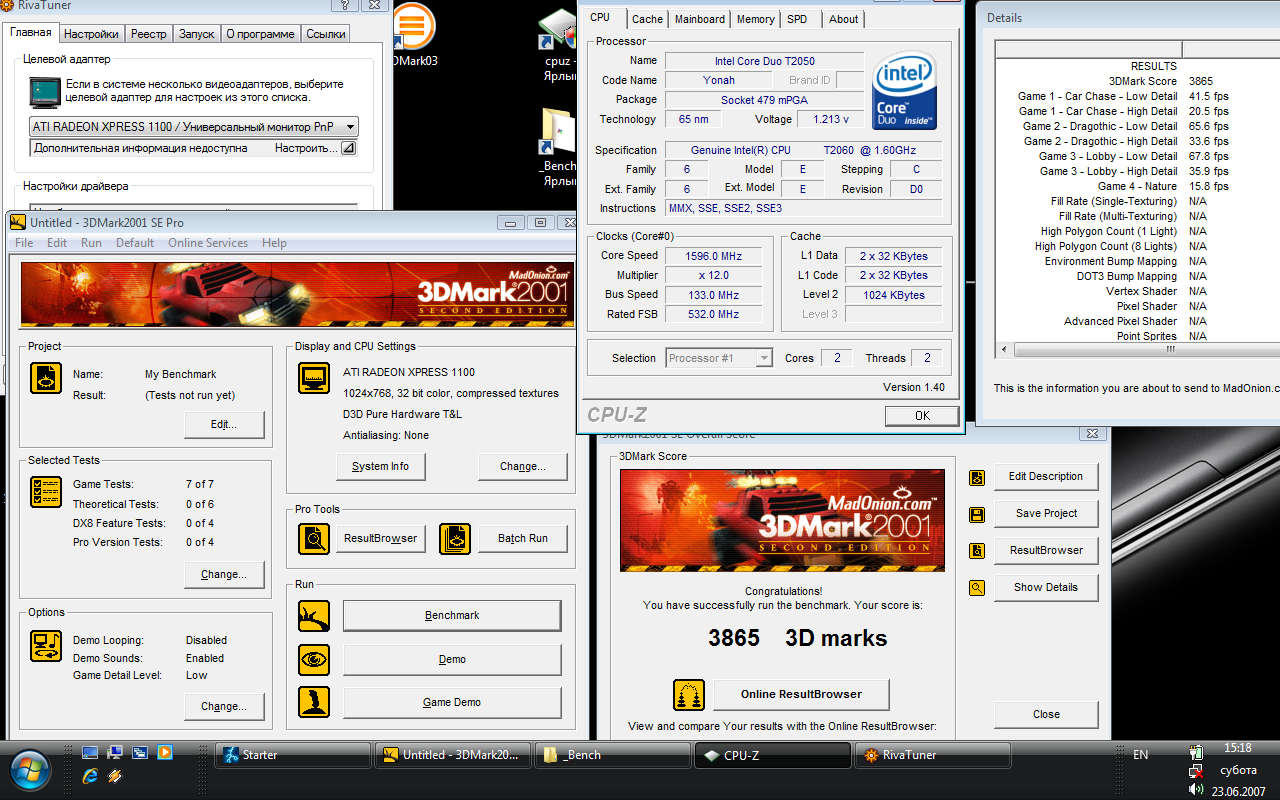1280x800 pixels.
Task: Open the Help menu in 3DMark2001
Action: (x=274, y=243)
